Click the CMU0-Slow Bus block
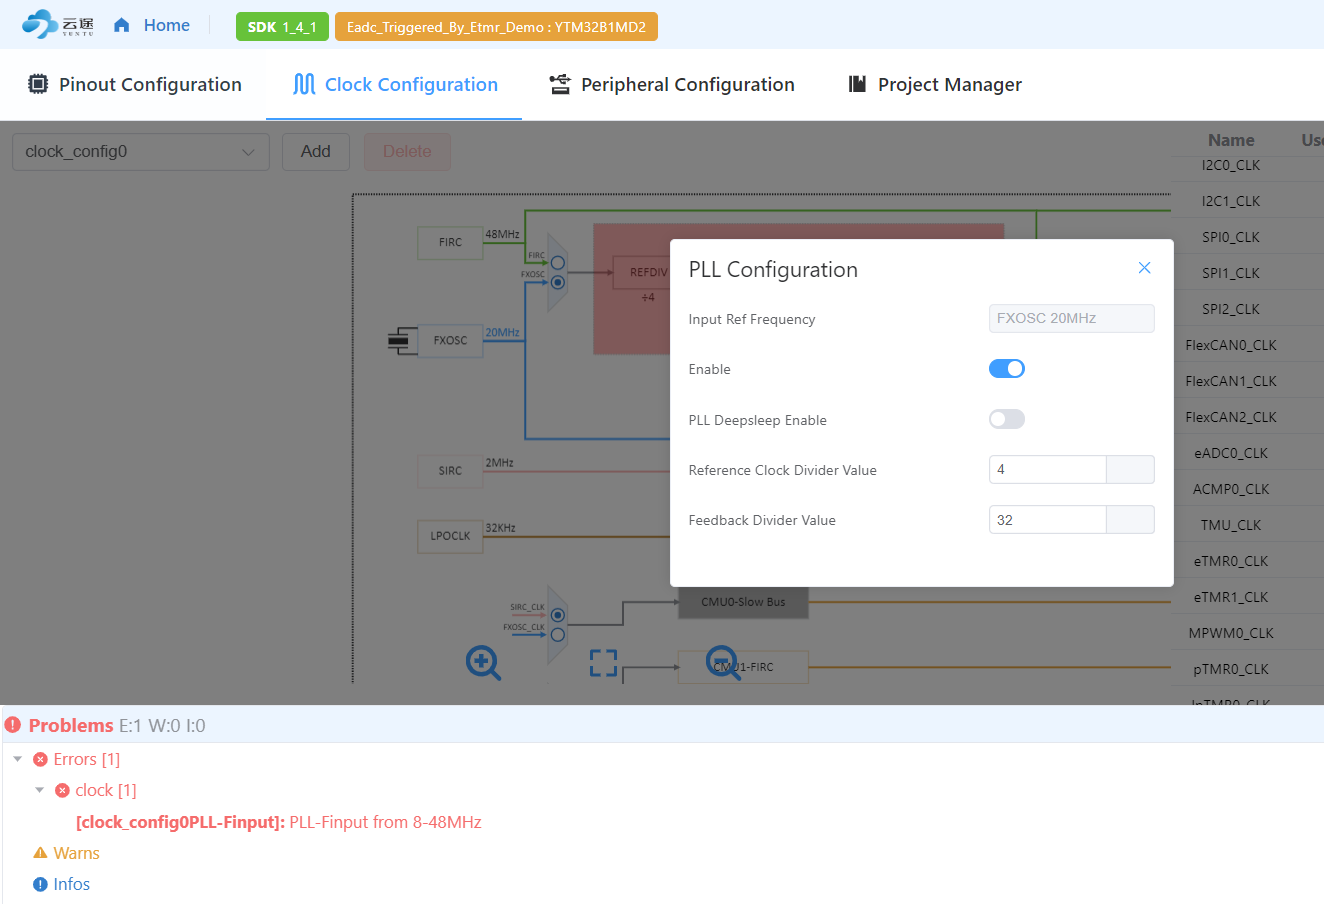 [x=743, y=602]
